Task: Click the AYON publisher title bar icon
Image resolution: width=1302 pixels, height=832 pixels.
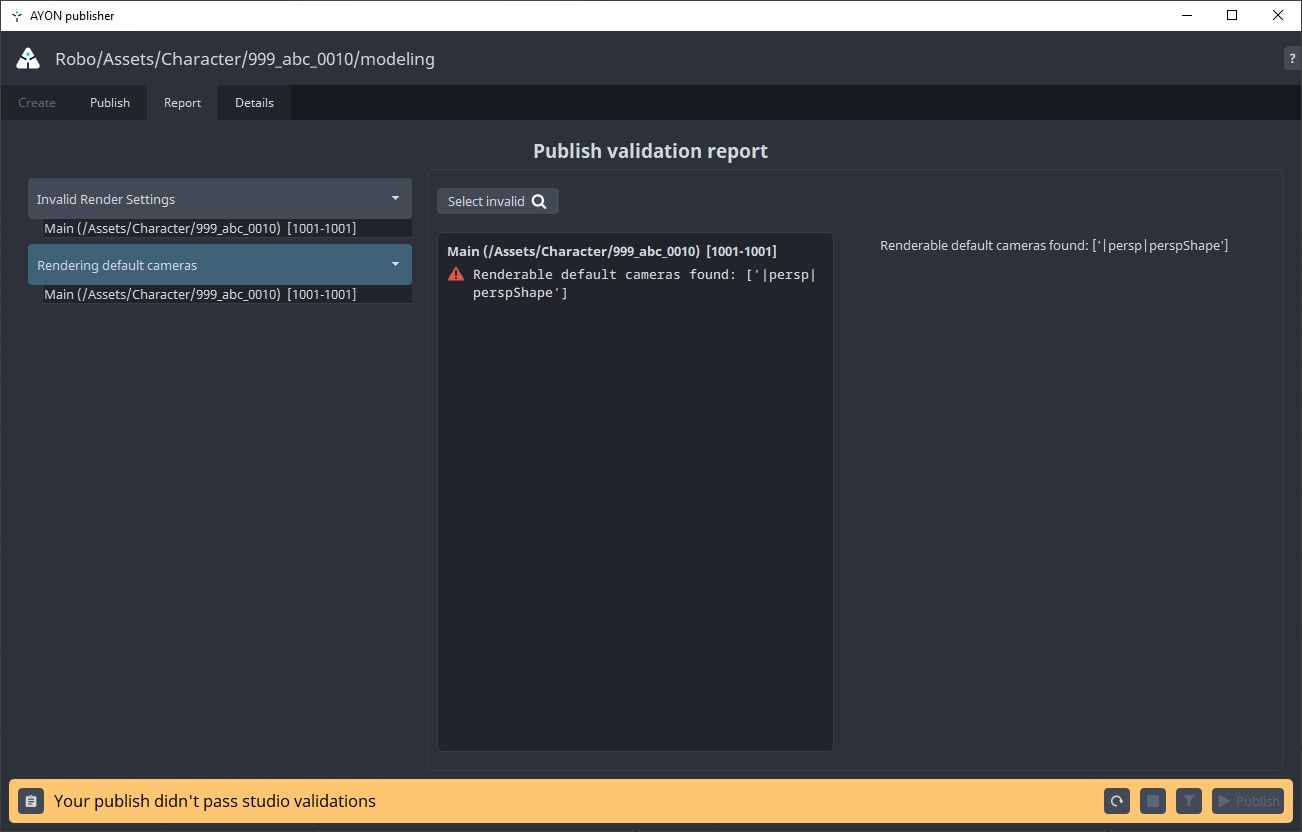Action: pyautogui.click(x=14, y=15)
